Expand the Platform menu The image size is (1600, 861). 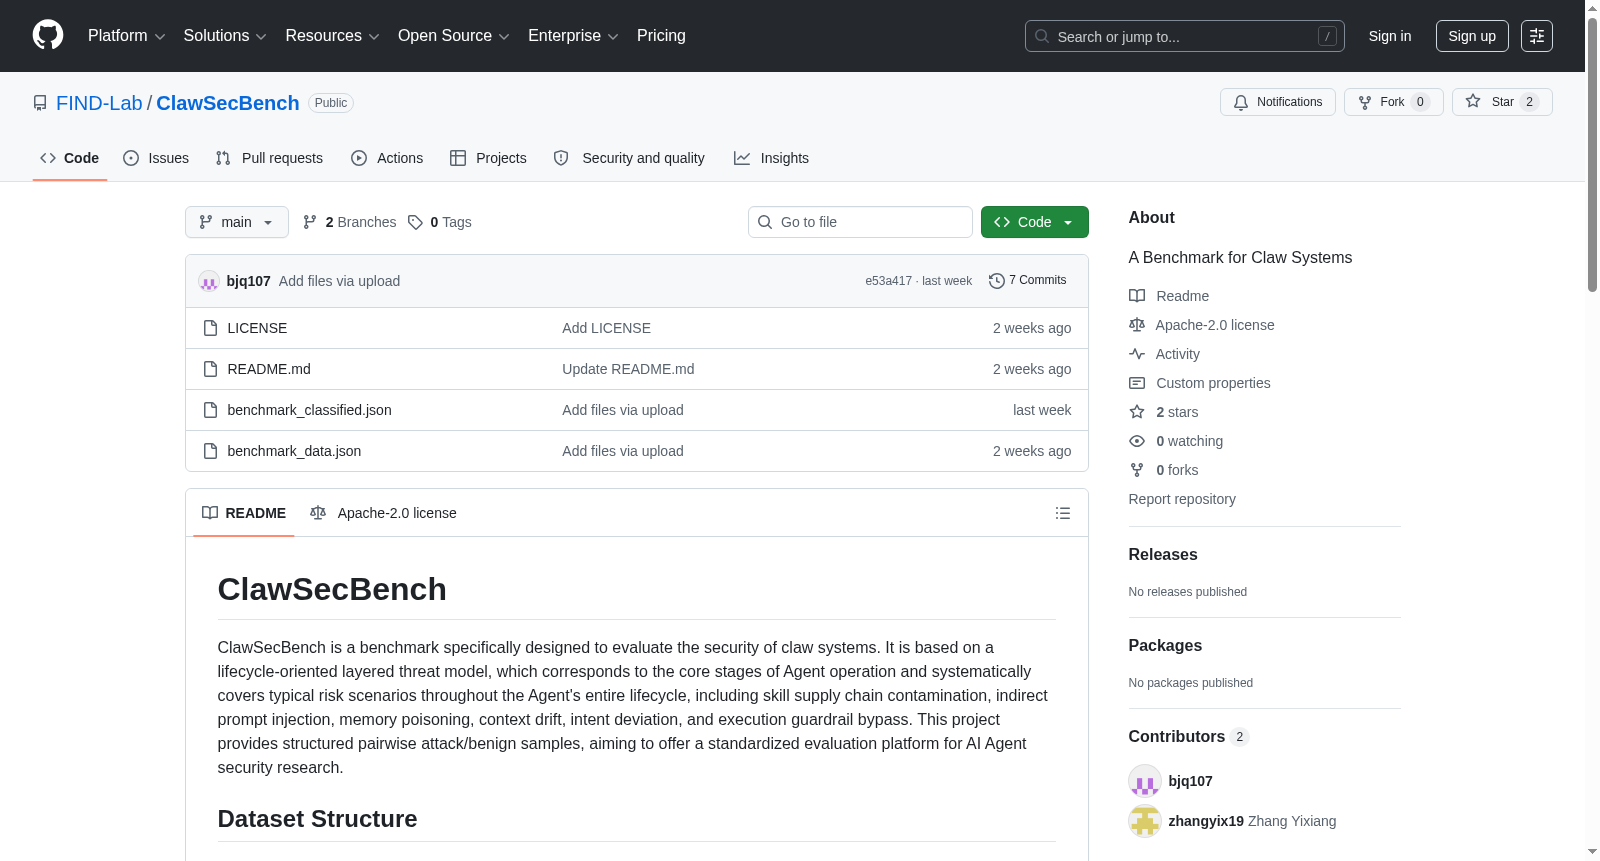[127, 36]
